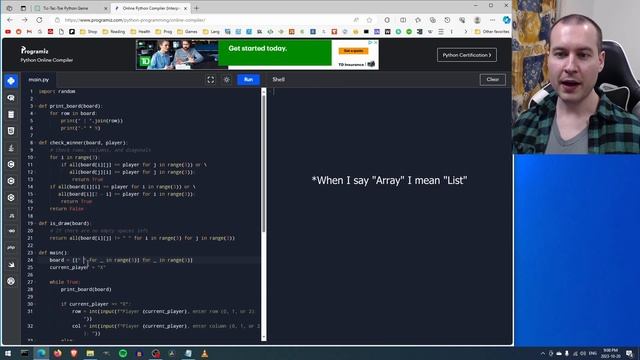Open the SQL database editor icon
Image resolution: width=640 pixels, height=360 pixels.
click(x=11, y=115)
